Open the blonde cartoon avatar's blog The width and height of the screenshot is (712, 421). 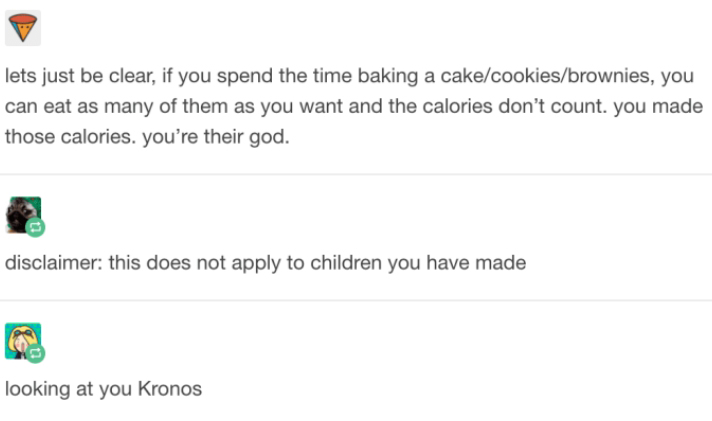(x=21, y=340)
